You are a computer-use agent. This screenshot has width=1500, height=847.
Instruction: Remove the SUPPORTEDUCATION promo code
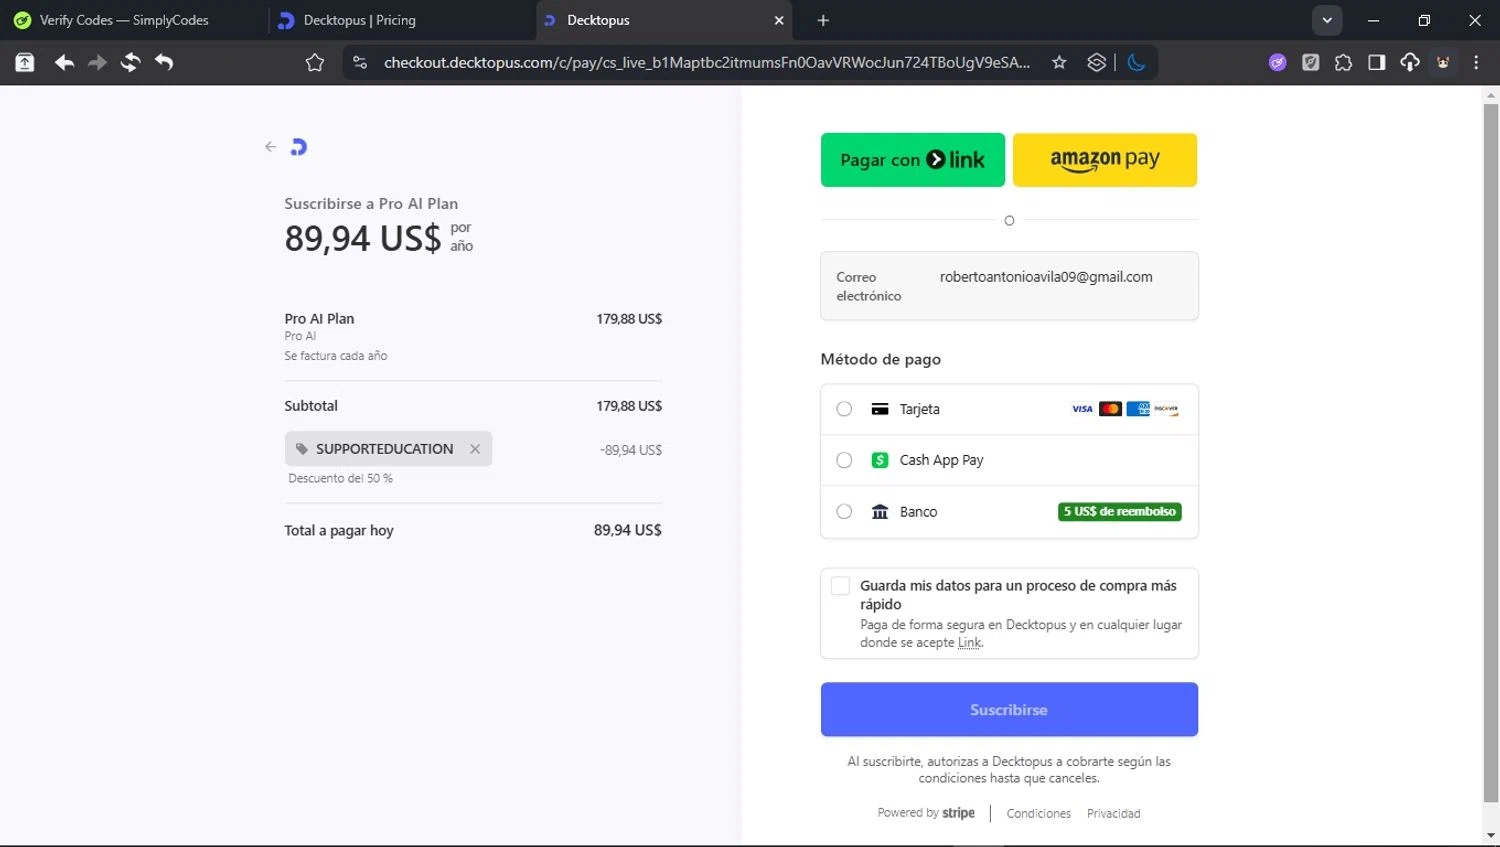coord(475,449)
